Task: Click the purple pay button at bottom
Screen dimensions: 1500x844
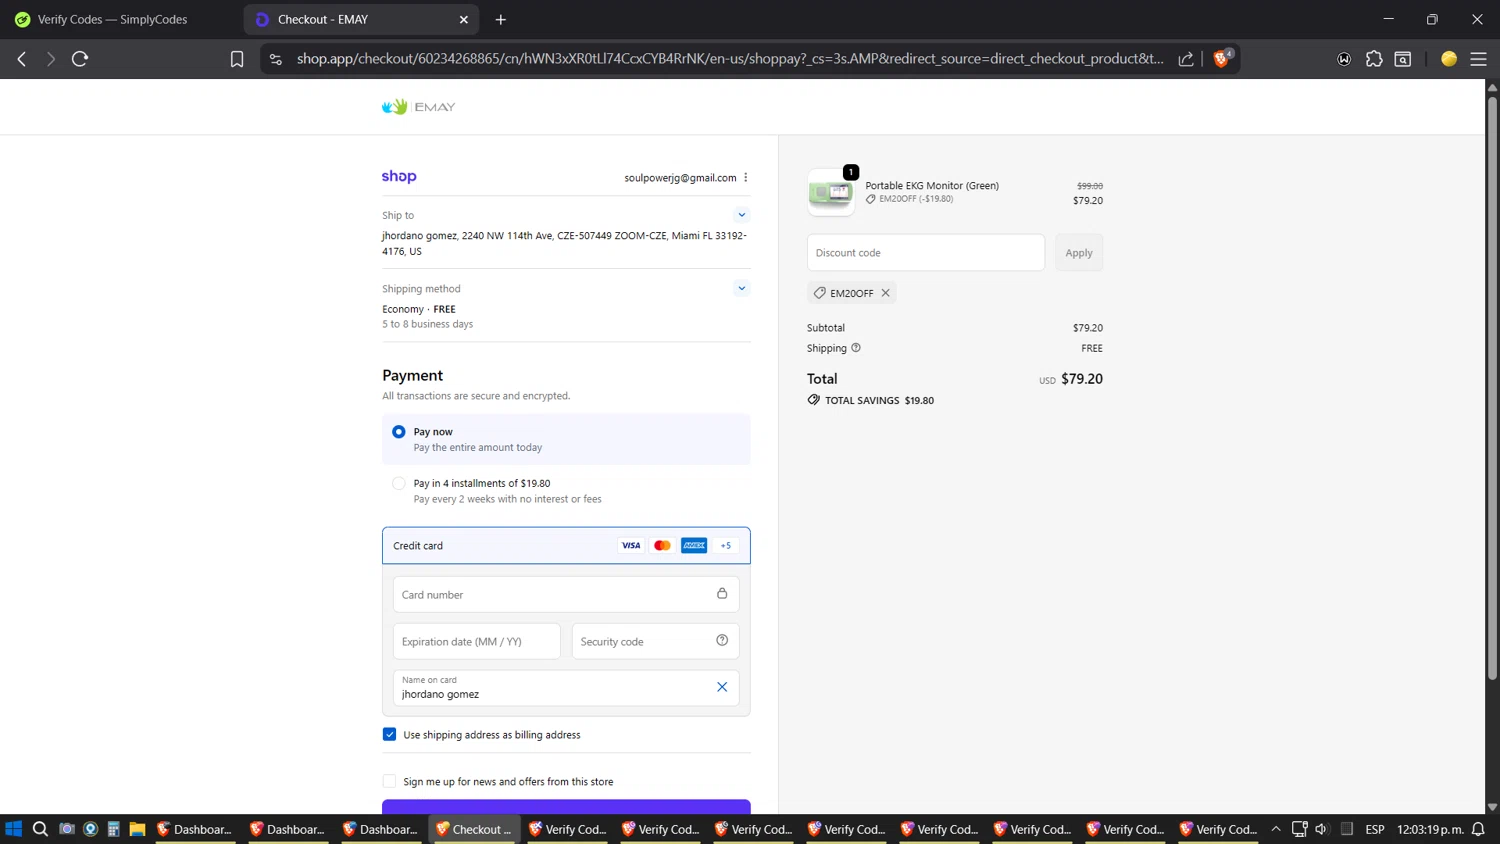Action: [x=566, y=807]
